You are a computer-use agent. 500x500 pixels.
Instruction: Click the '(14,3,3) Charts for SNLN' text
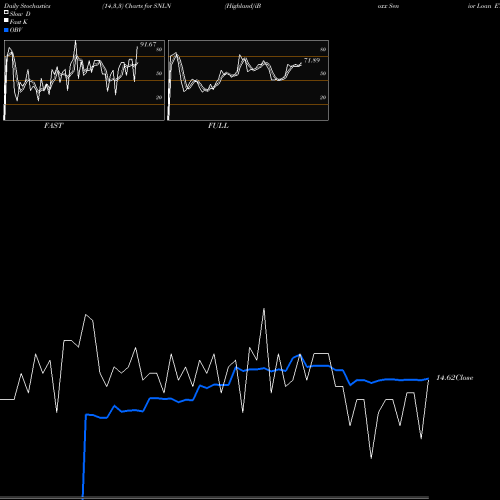[x=137, y=6]
